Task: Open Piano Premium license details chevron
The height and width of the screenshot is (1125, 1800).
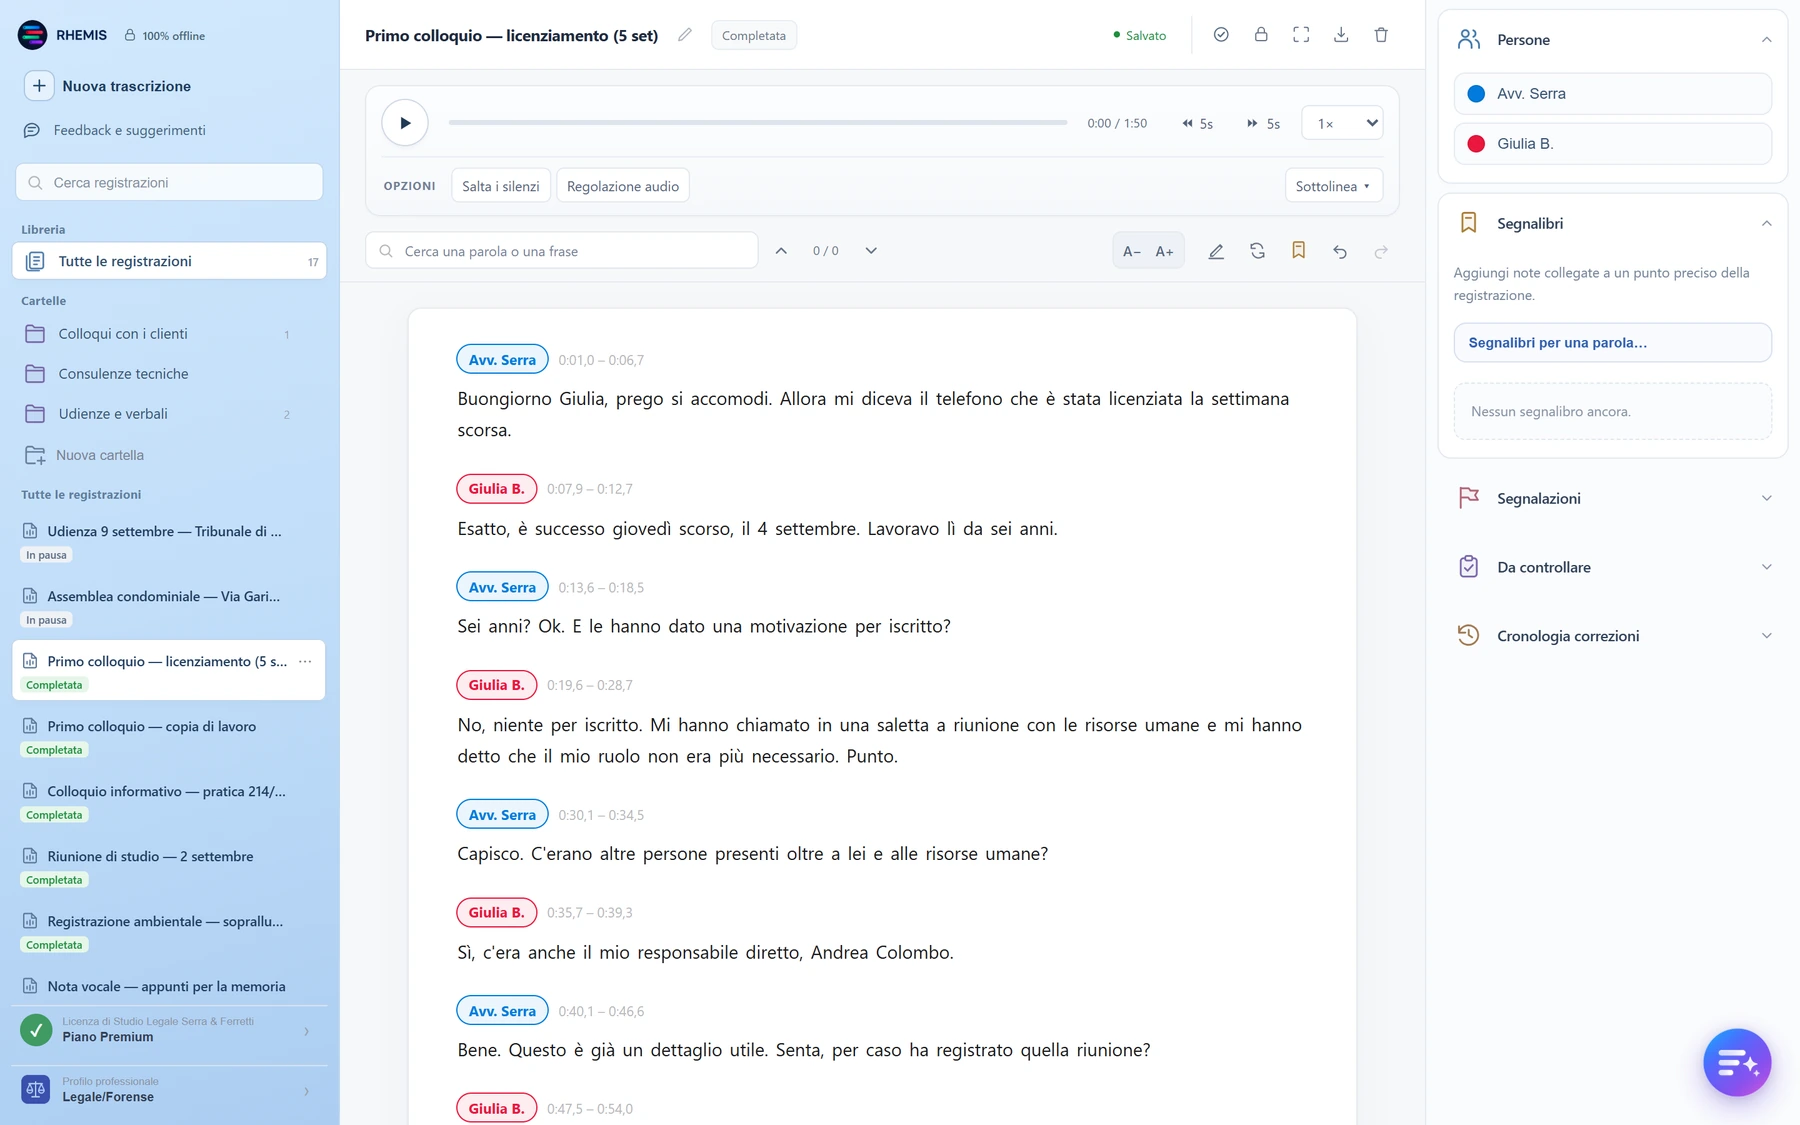Action: click(306, 1031)
